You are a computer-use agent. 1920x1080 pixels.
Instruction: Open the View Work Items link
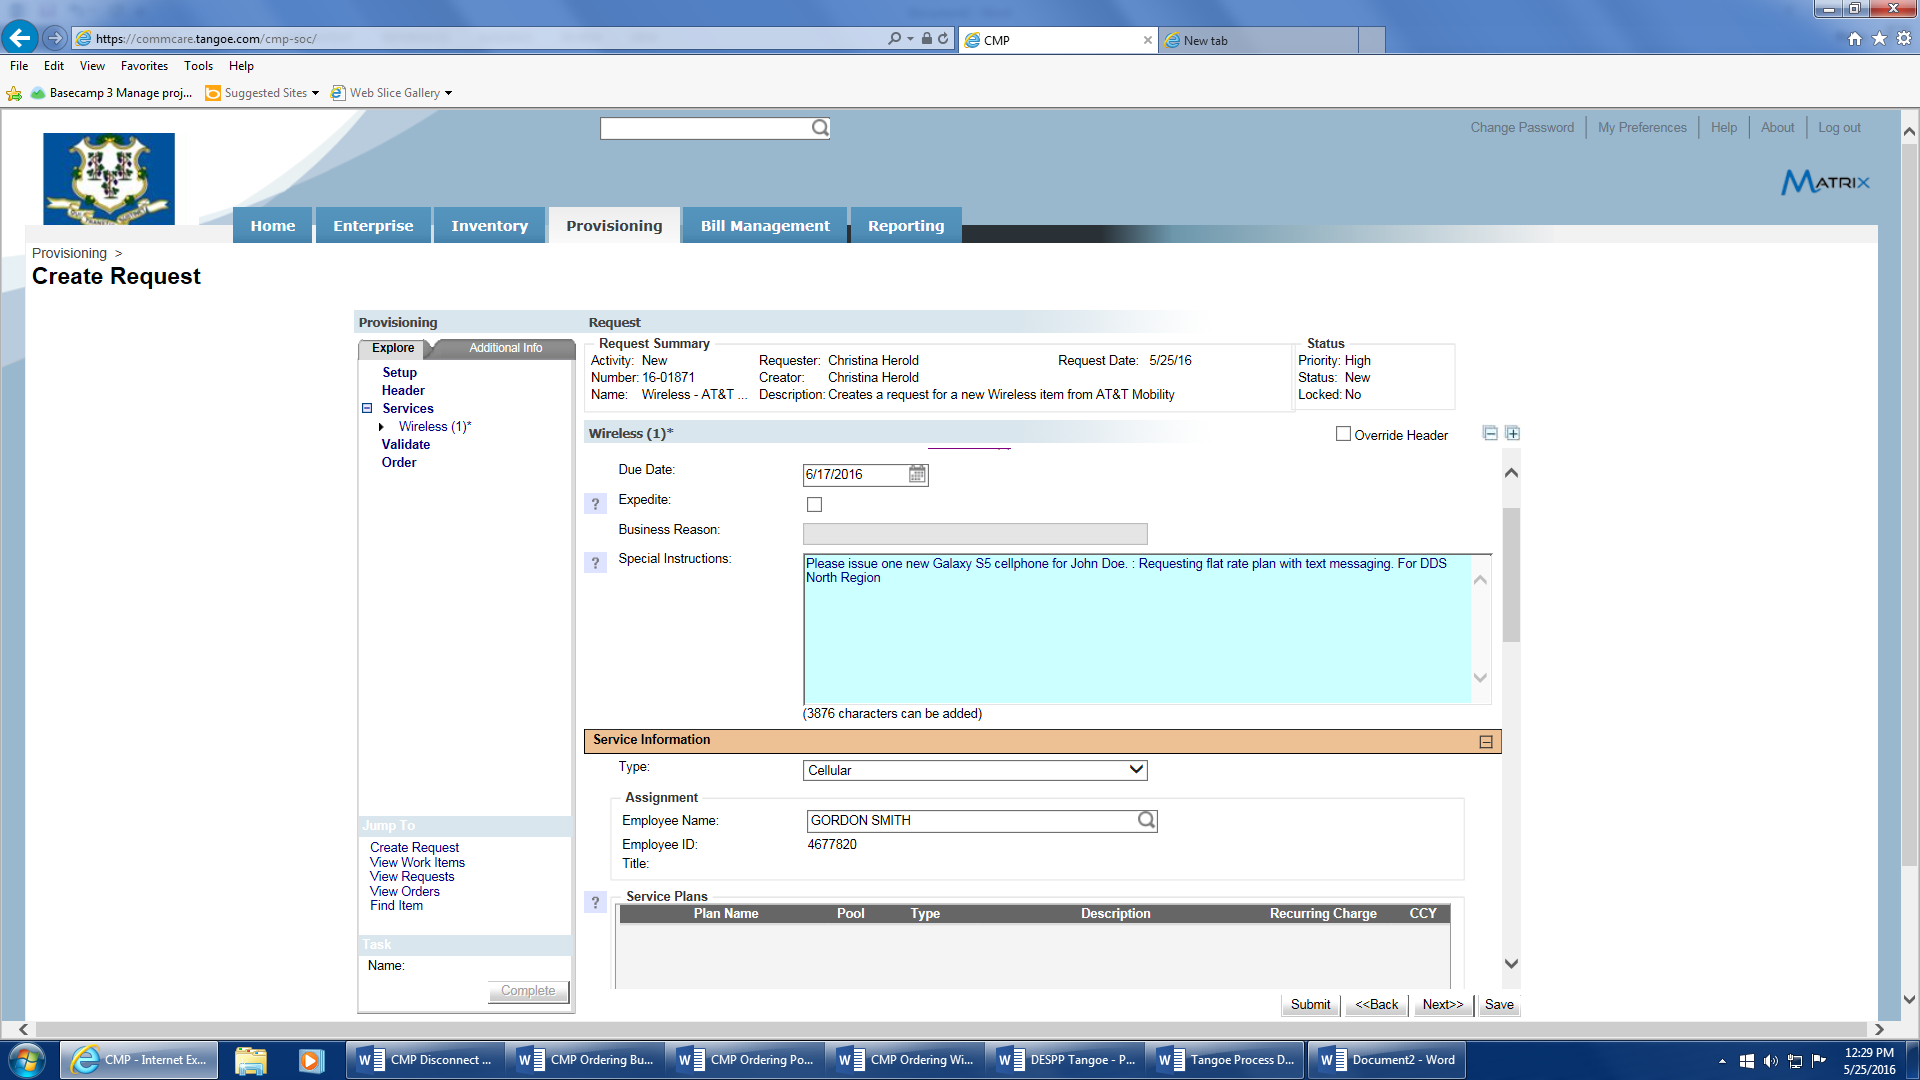click(417, 862)
